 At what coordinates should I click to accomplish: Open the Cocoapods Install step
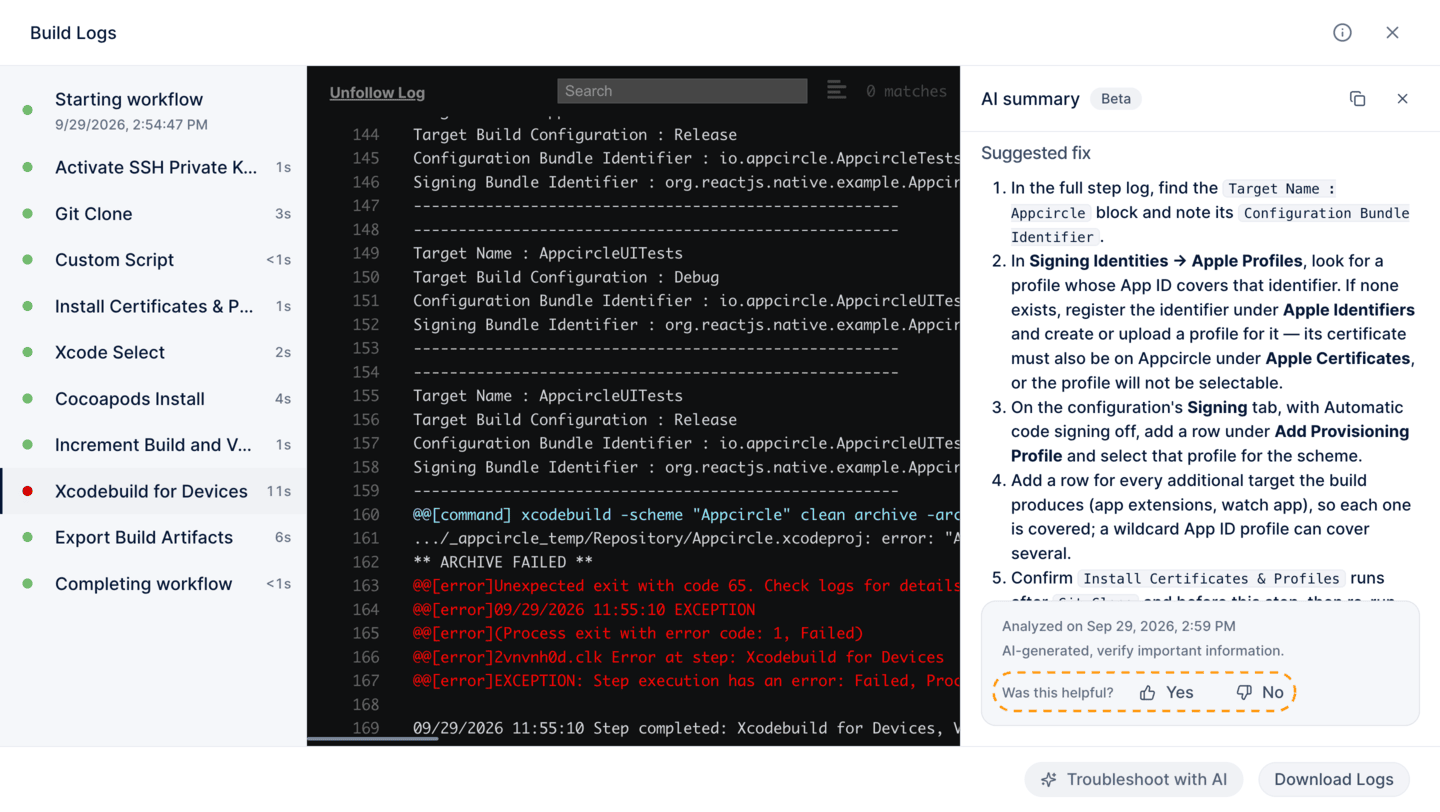click(153, 399)
